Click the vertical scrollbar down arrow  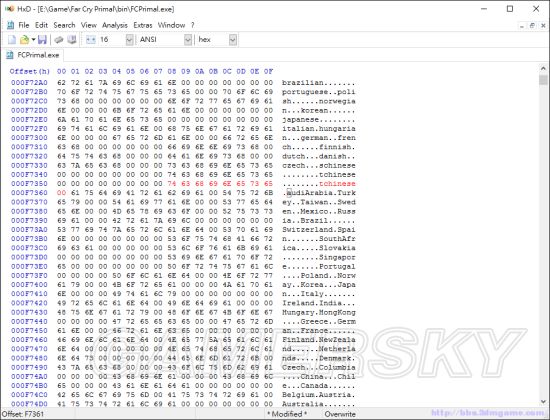tap(543, 402)
